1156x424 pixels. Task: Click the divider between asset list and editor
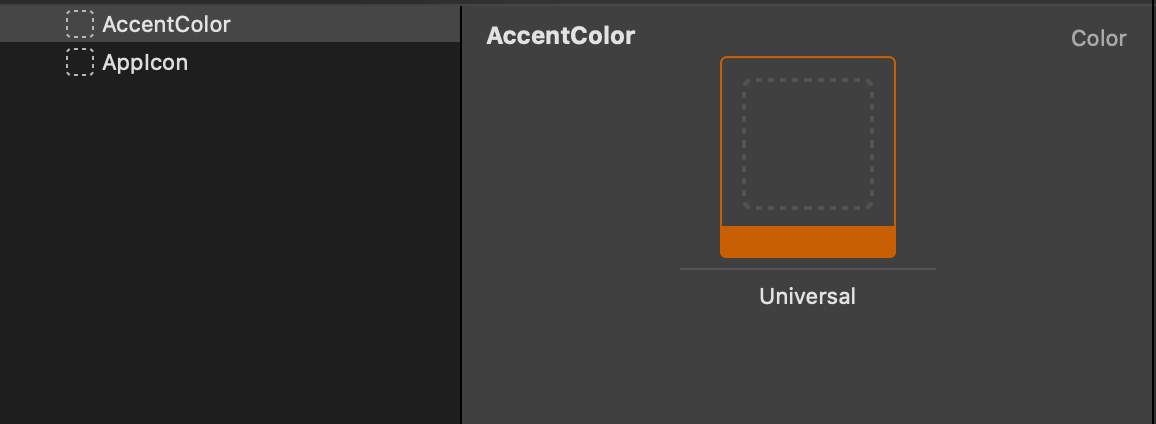pos(461,212)
